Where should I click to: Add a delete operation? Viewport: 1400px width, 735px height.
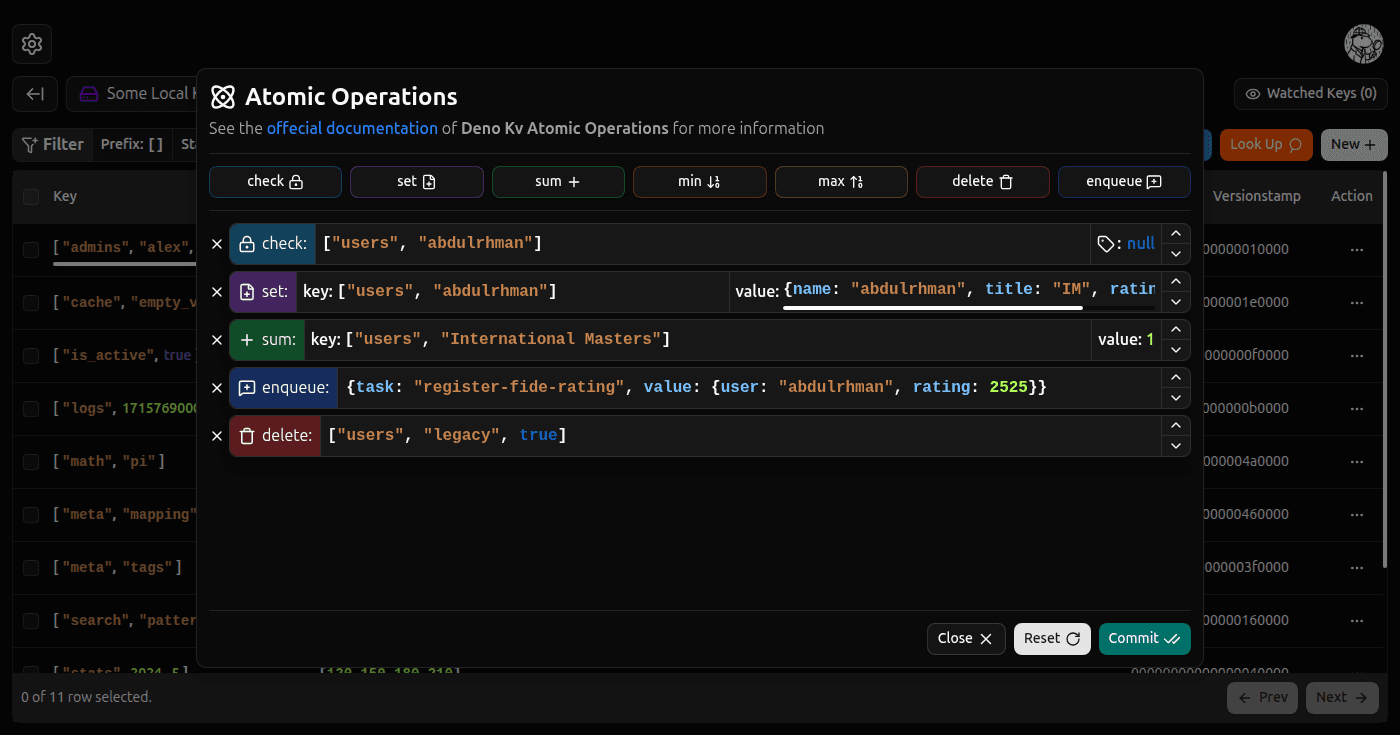(x=983, y=182)
